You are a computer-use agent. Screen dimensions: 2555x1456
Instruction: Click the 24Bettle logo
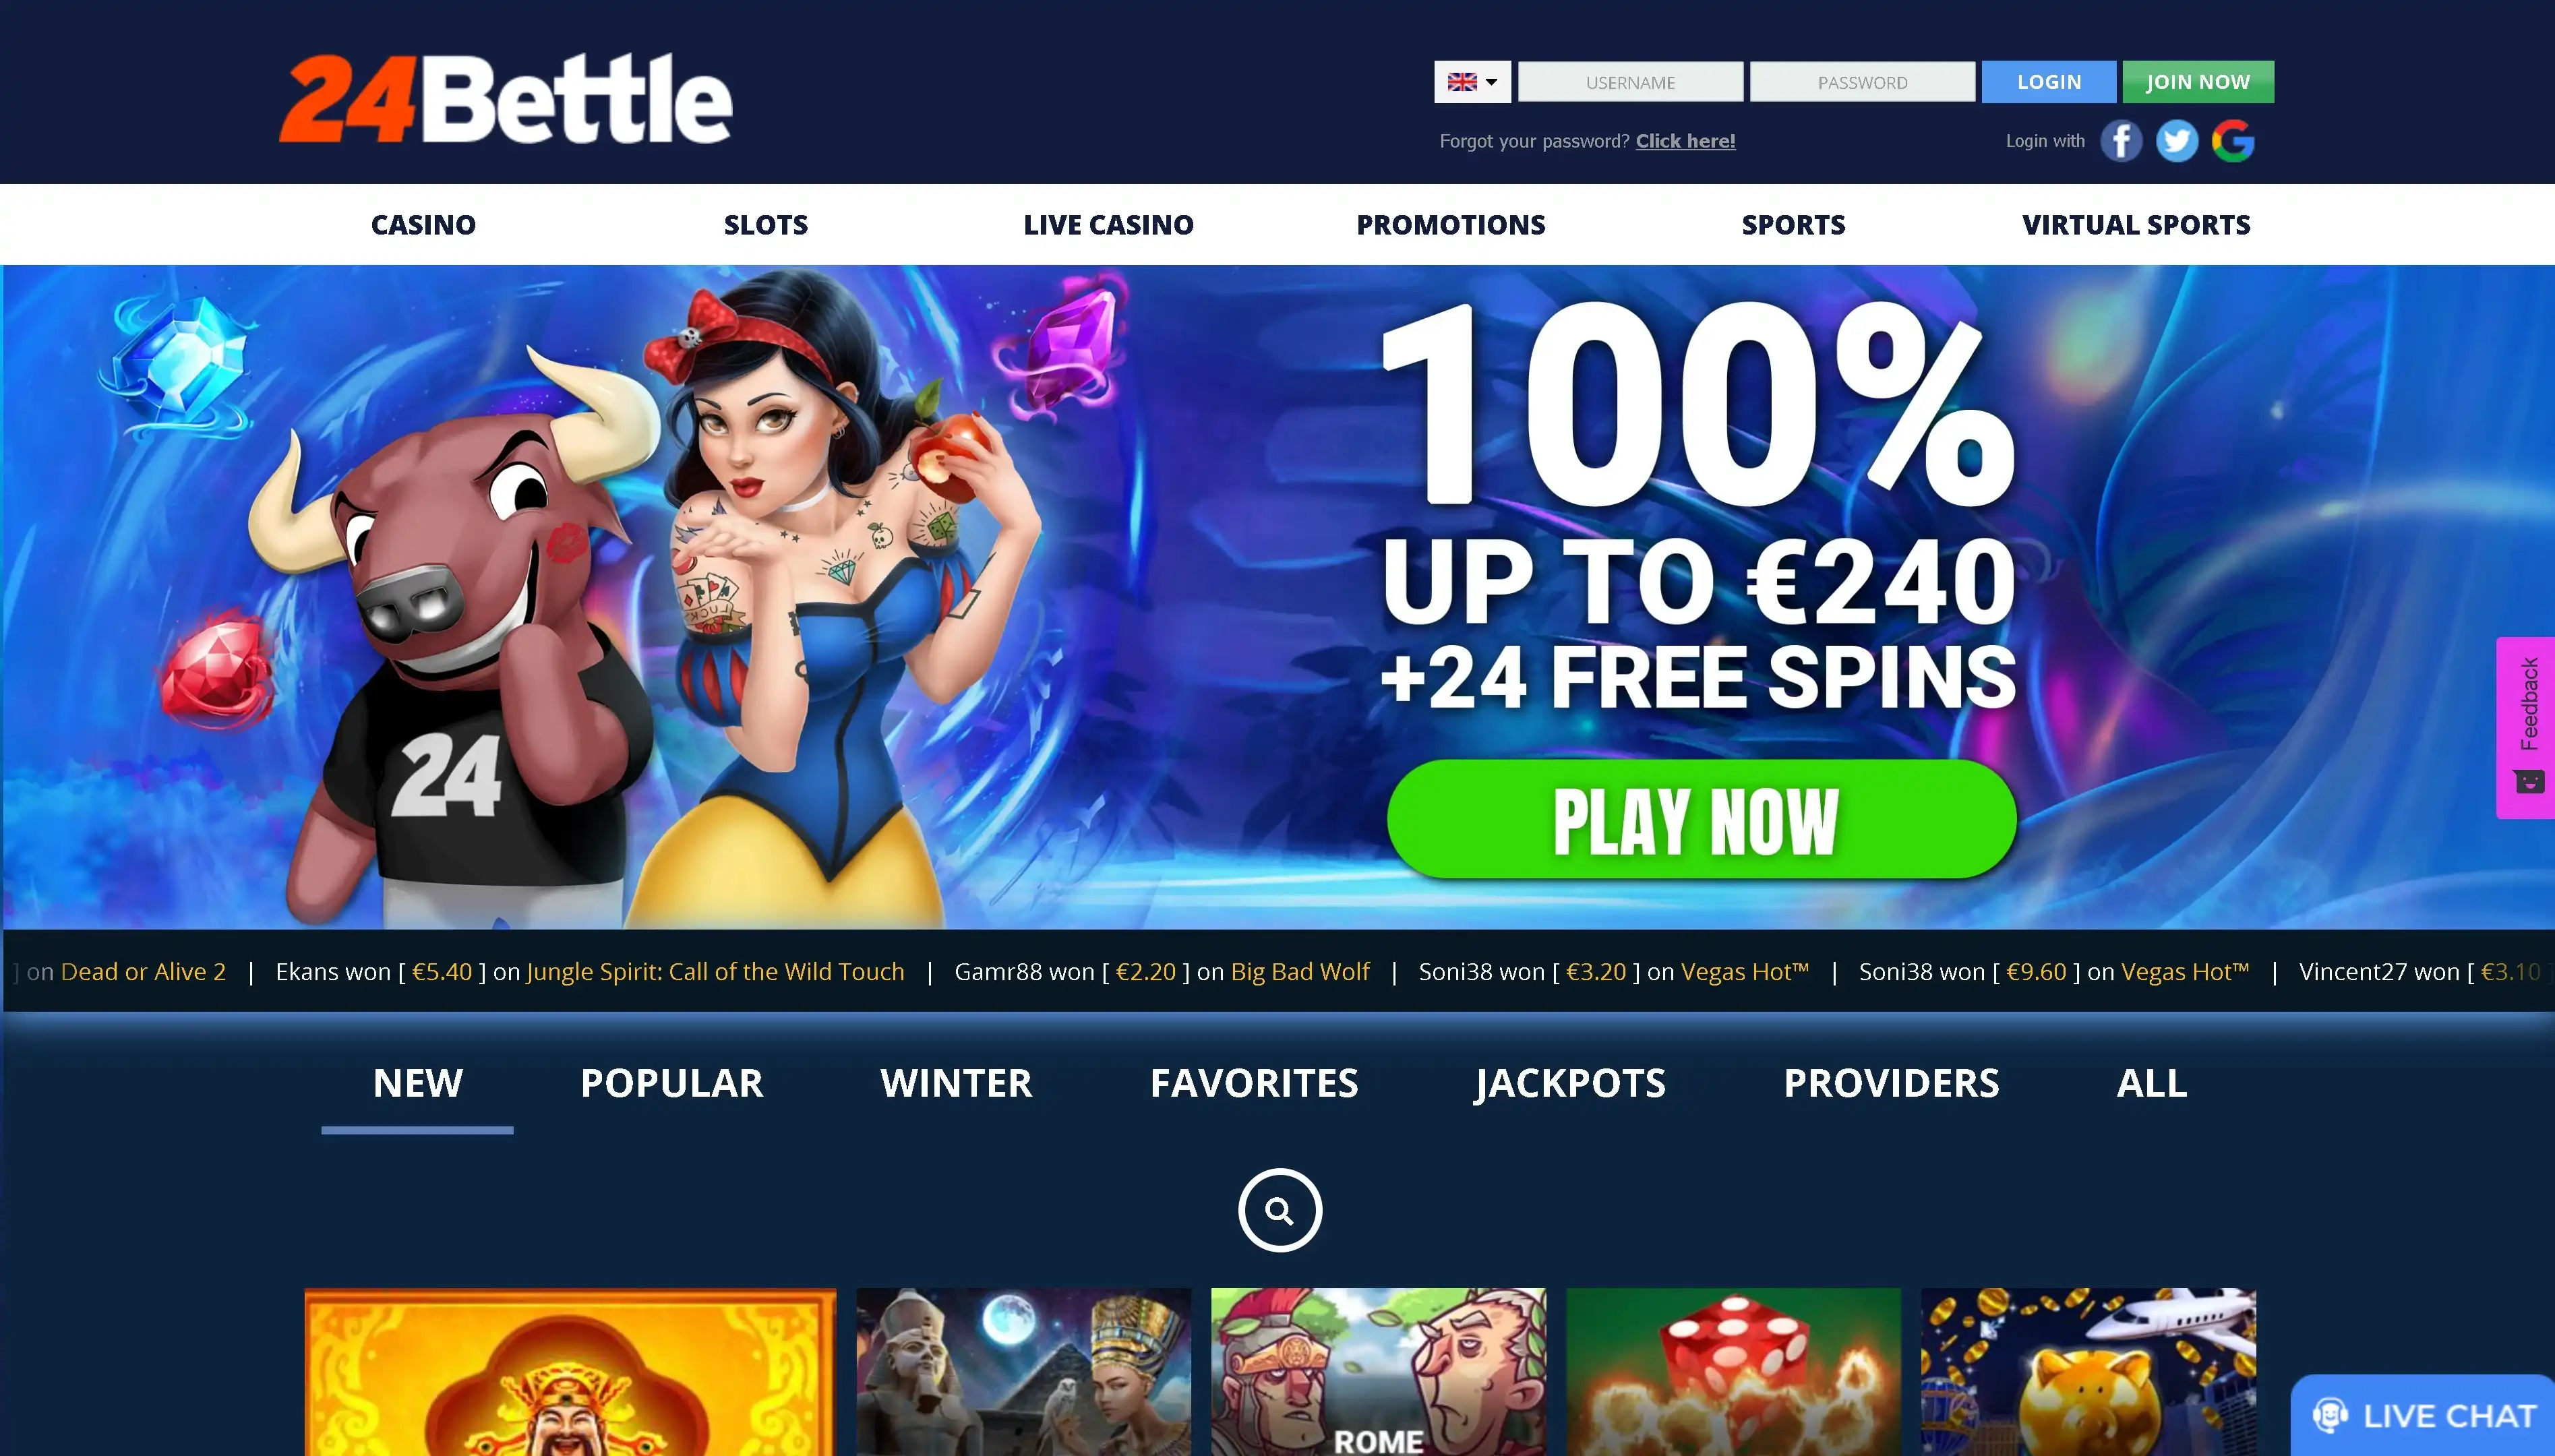[505, 98]
